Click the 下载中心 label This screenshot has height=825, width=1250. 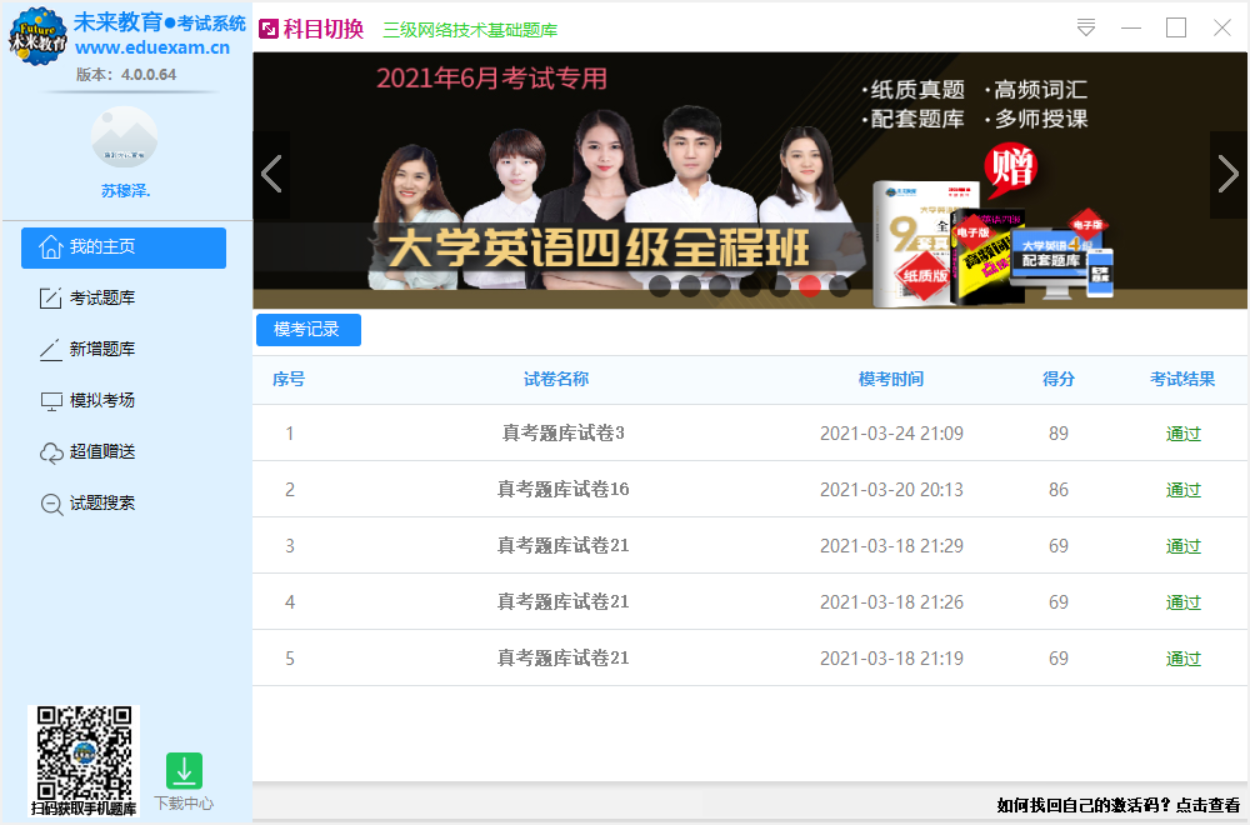pyautogui.click(x=184, y=803)
